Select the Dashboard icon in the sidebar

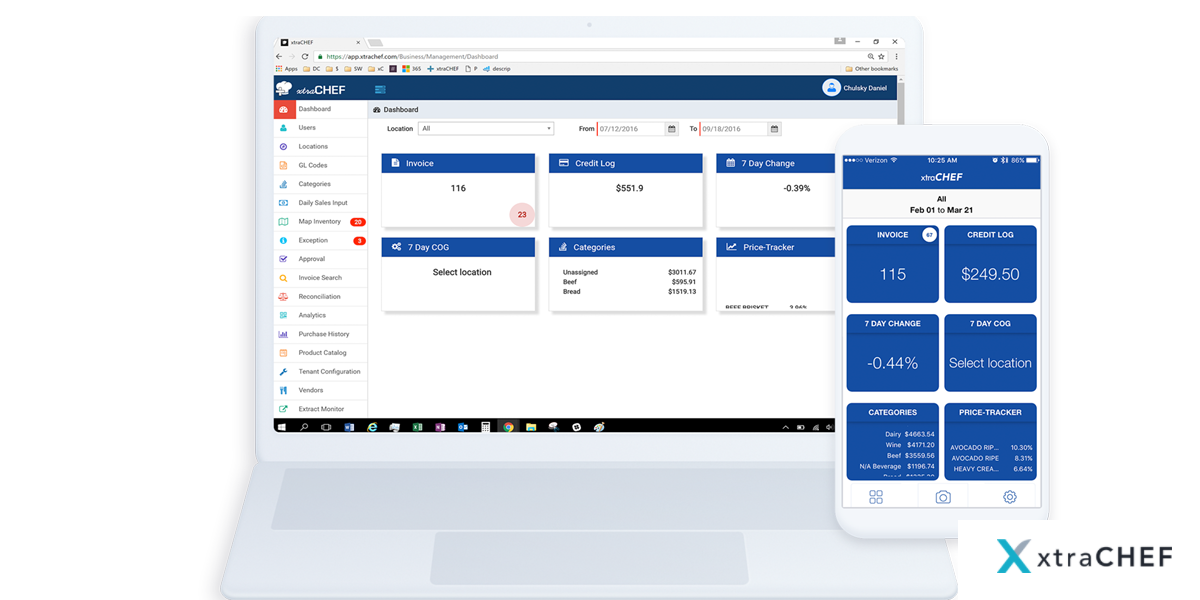tap(285, 108)
